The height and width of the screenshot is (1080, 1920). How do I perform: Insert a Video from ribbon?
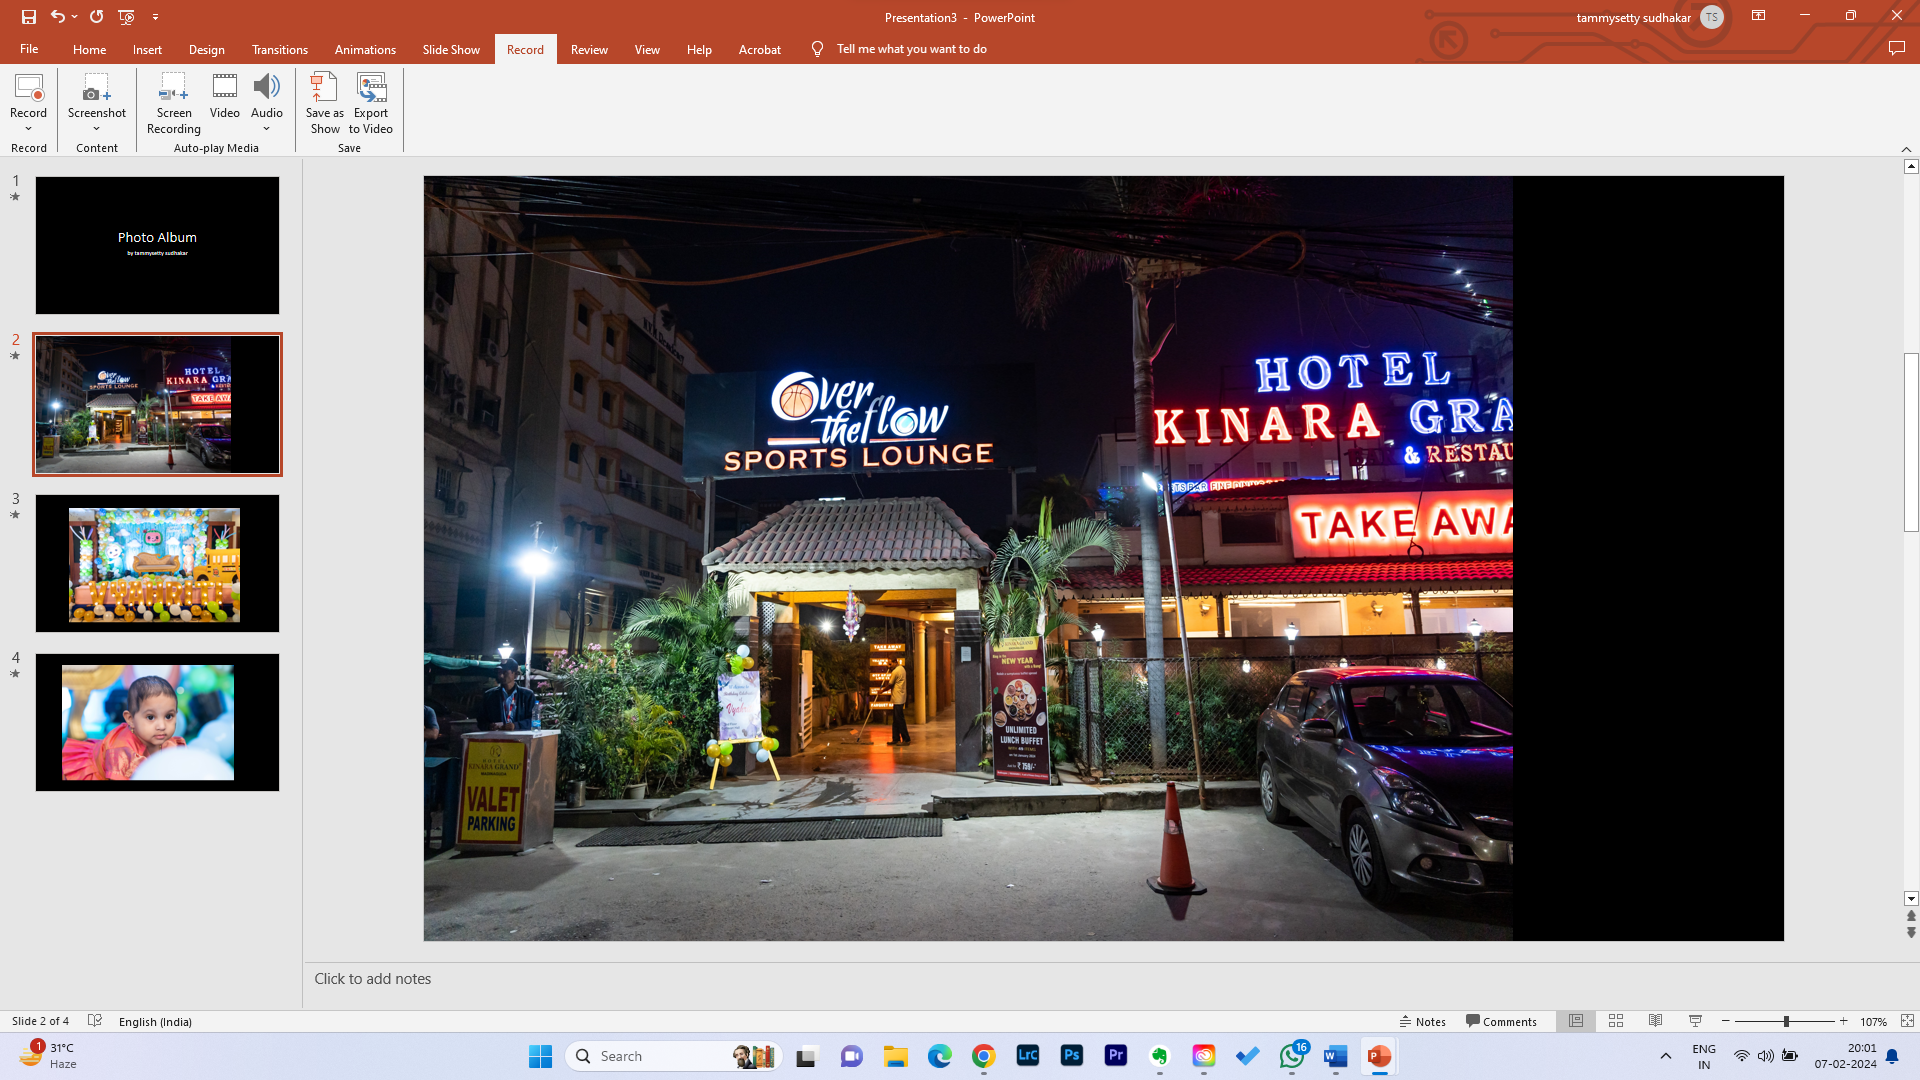225,96
